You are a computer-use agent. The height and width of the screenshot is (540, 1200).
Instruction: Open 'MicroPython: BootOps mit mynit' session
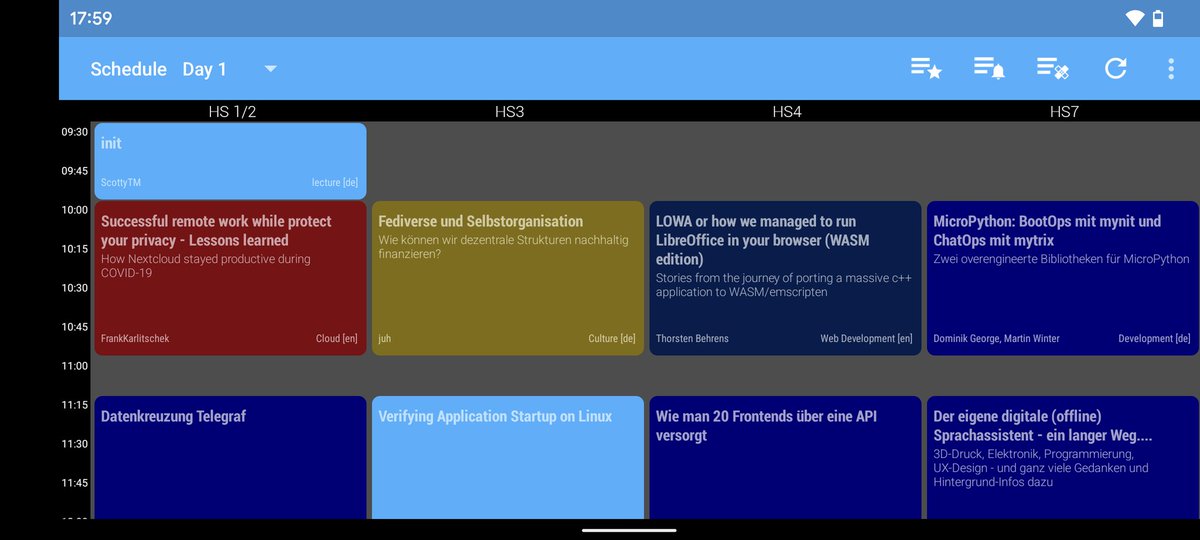1062,277
